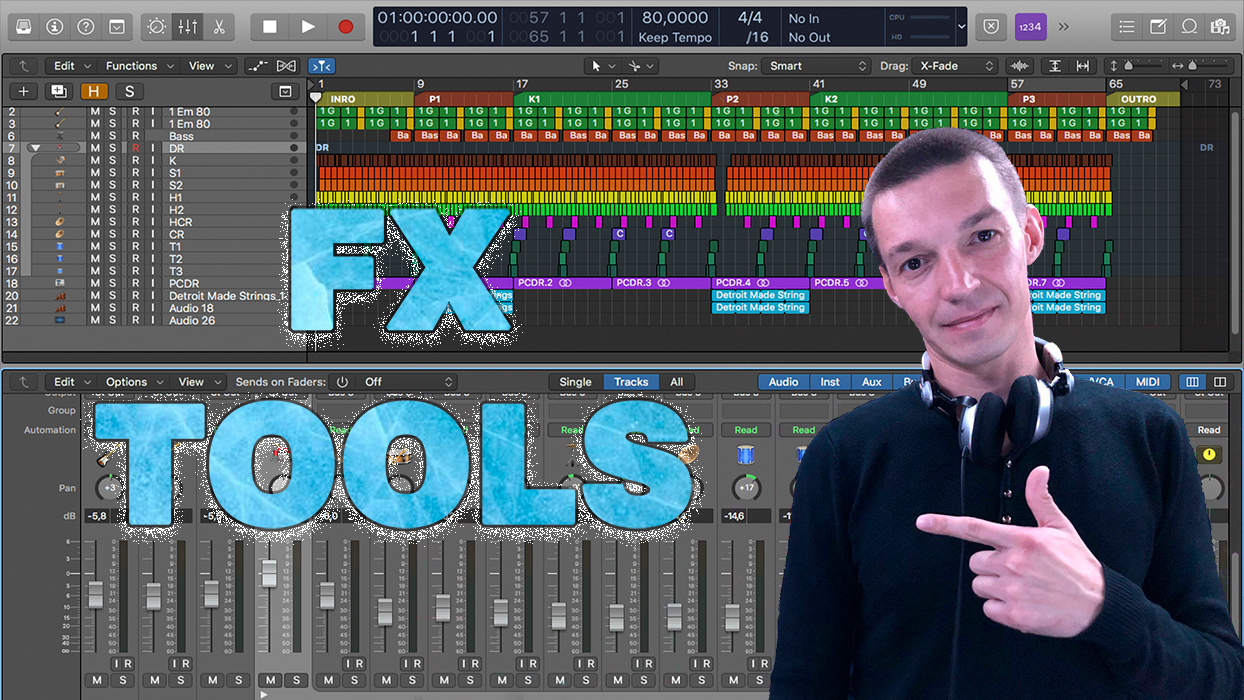Start recording with the red Record button
This screenshot has height=700, width=1244.
pos(346,27)
